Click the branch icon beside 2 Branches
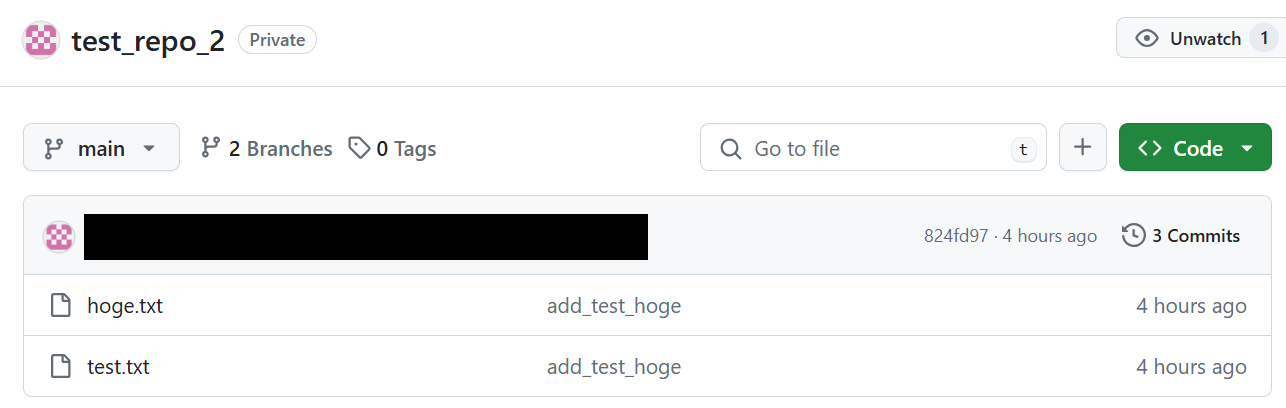The image size is (1286, 408). [x=210, y=148]
